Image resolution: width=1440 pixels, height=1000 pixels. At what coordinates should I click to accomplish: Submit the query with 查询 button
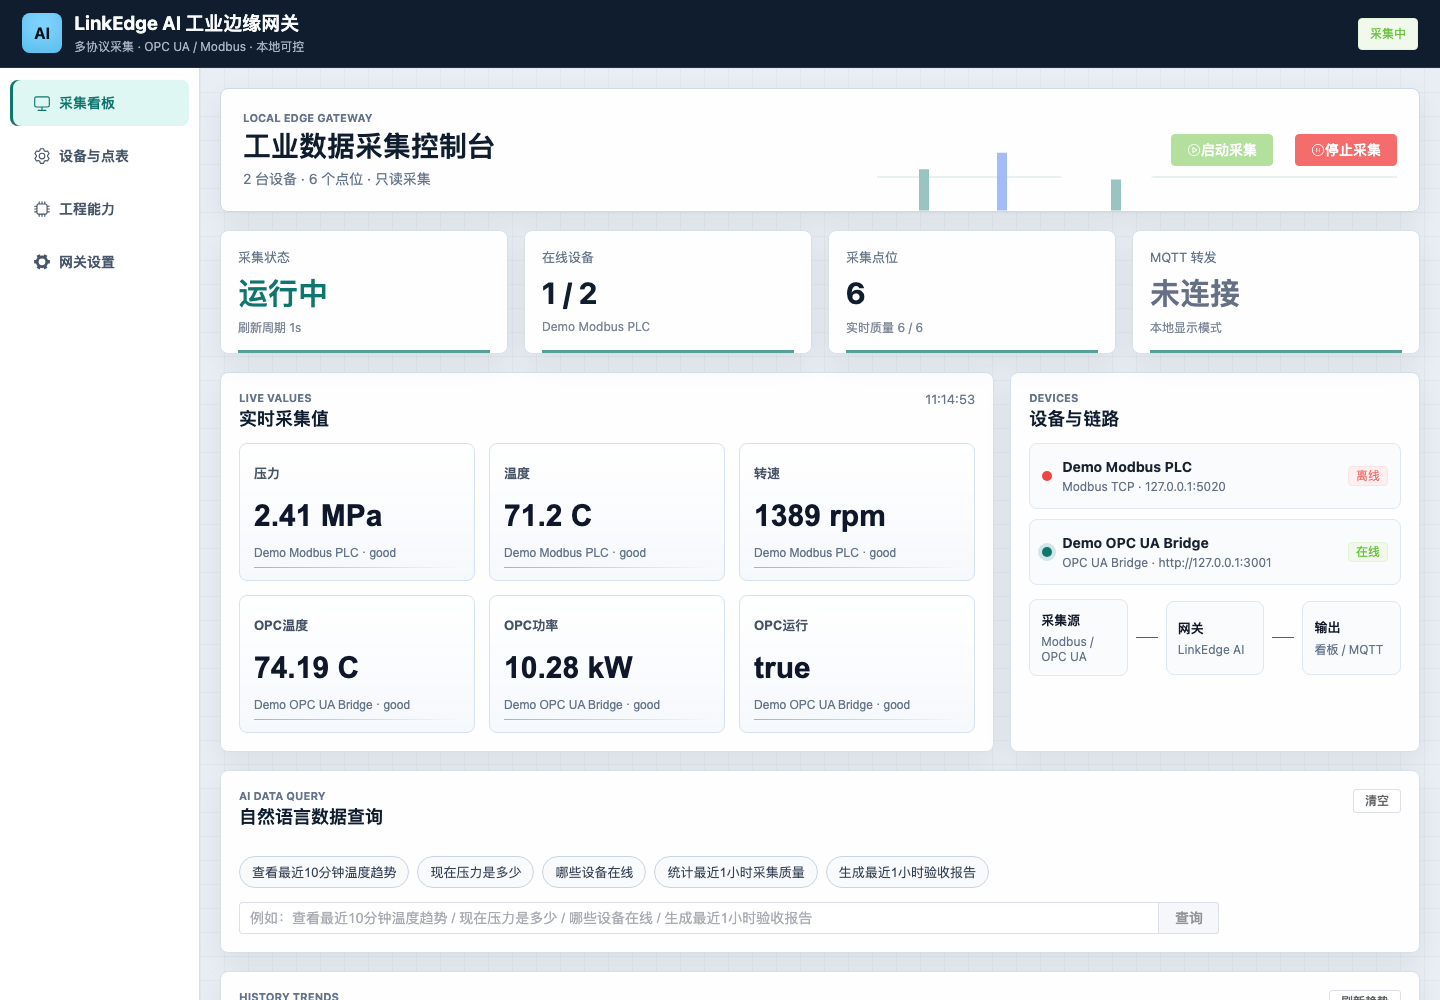[x=1189, y=918]
